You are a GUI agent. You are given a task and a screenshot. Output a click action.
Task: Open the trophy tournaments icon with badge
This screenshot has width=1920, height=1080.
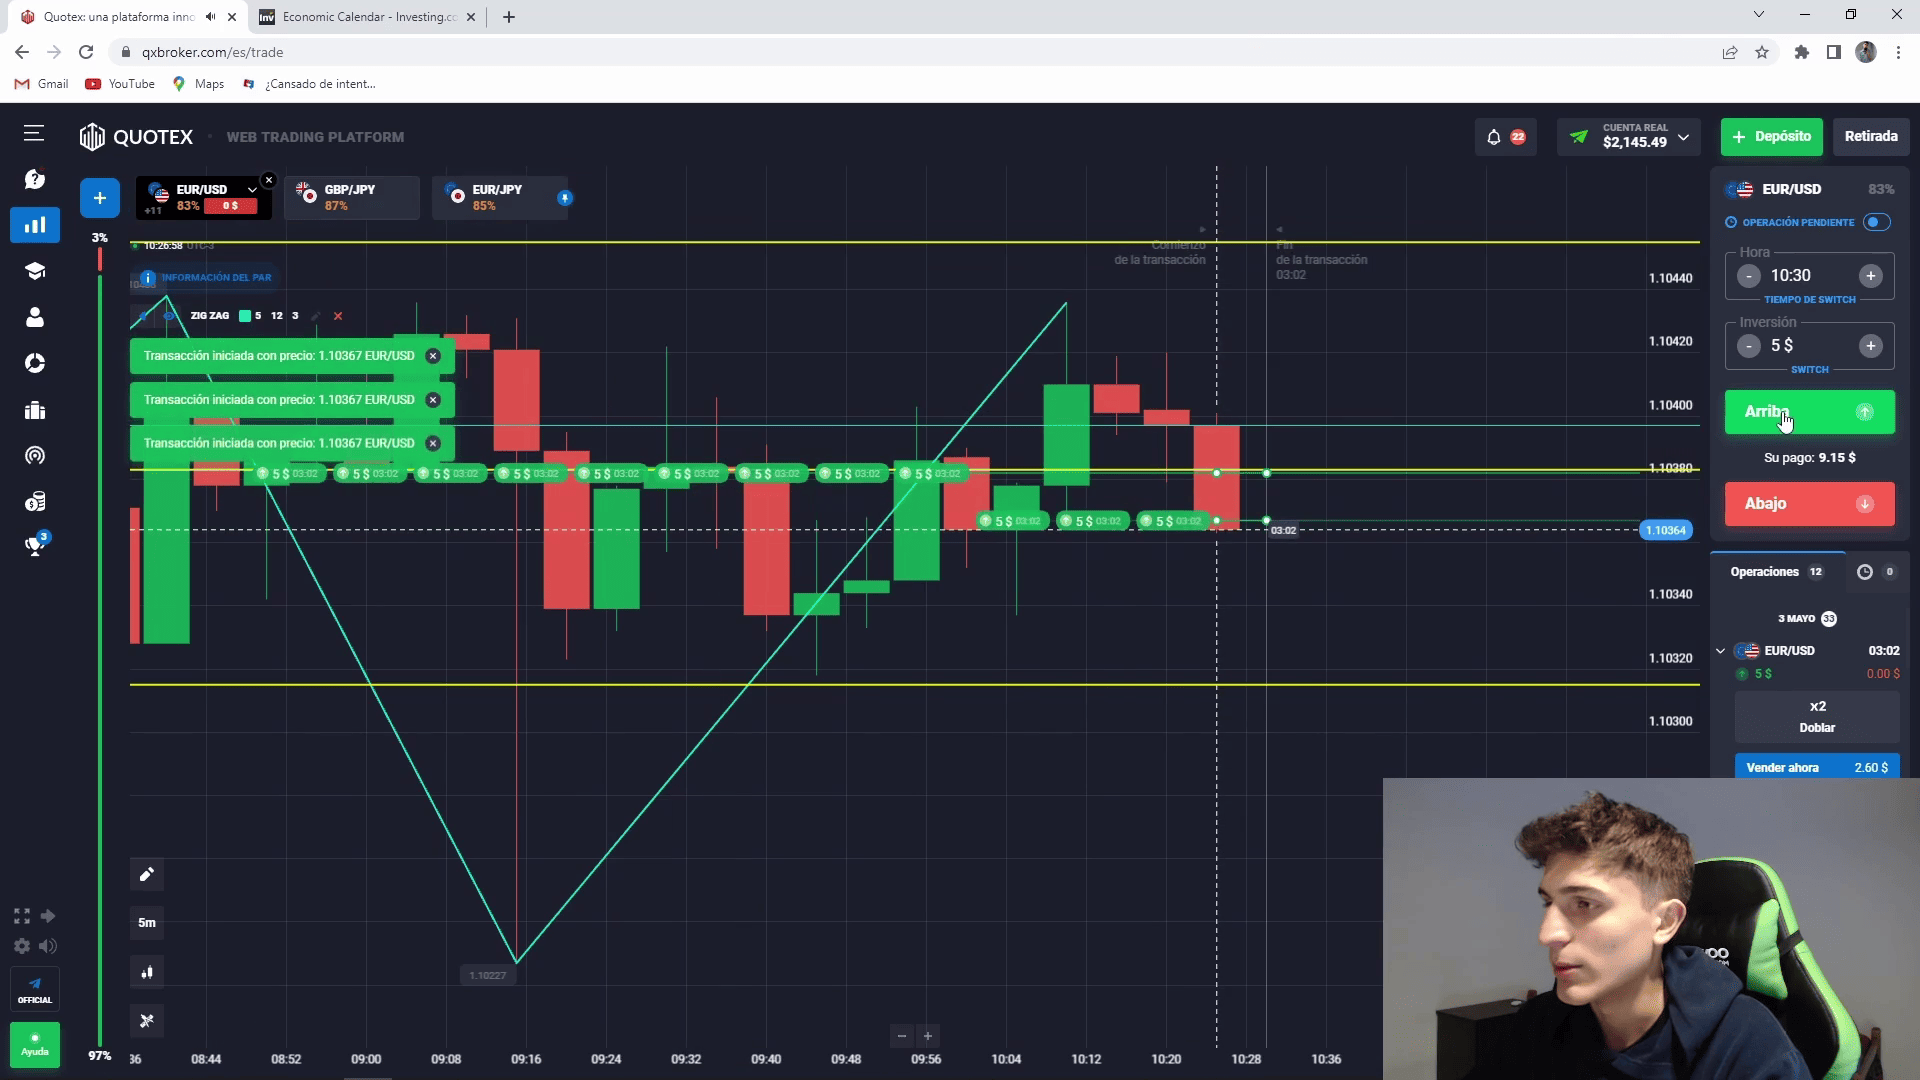coord(36,544)
